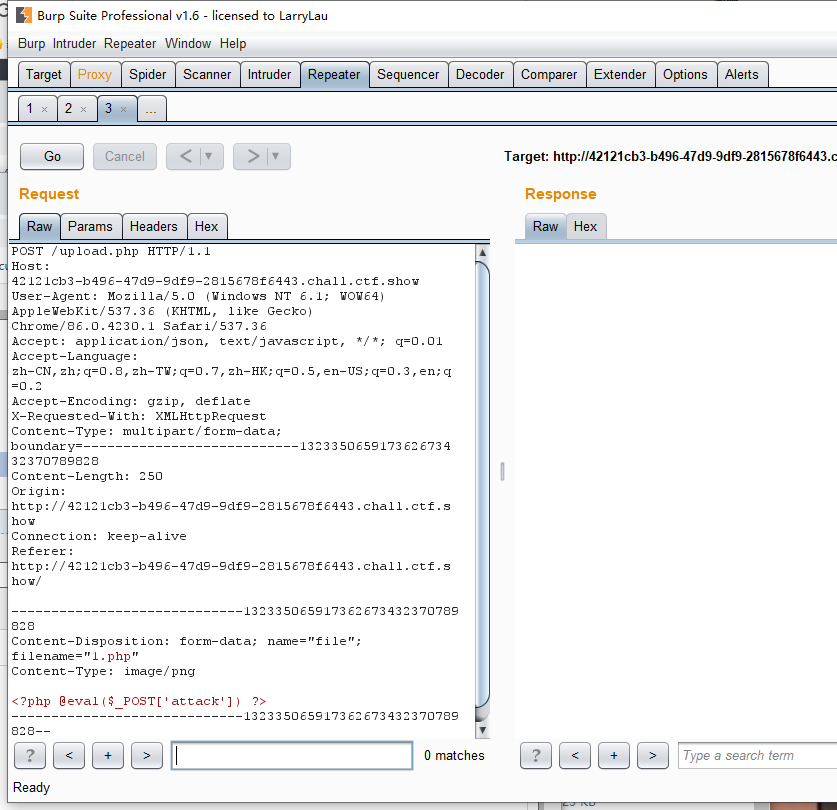This screenshot has height=810, width=837.
Task: Close Repeater tab 1
Action: pos(44,109)
